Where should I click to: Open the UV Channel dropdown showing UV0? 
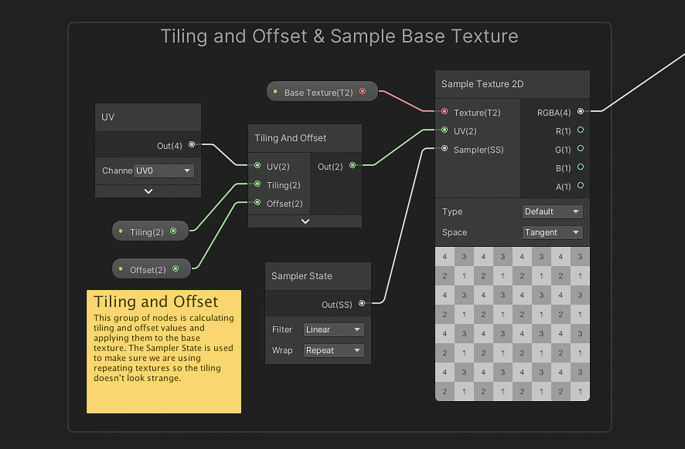[x=164, y=171]
